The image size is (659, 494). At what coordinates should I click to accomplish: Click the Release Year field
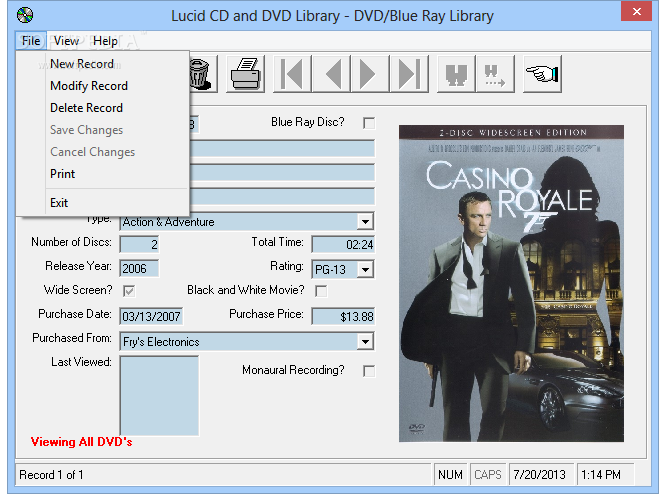140,268
